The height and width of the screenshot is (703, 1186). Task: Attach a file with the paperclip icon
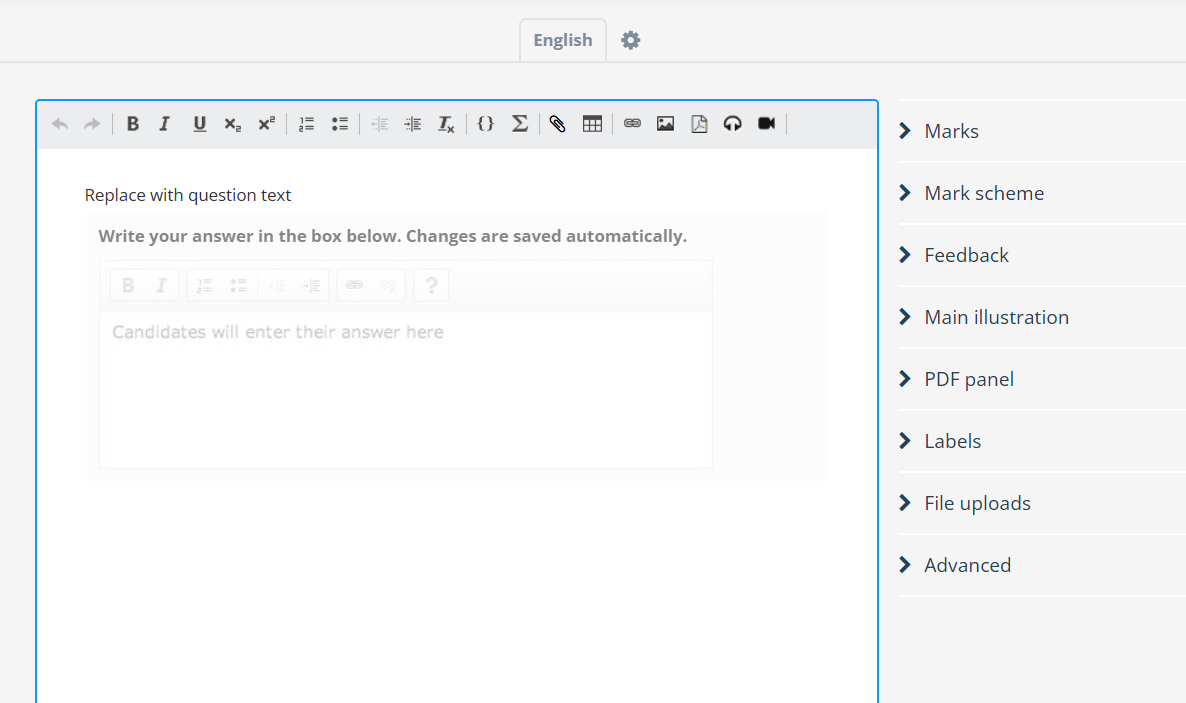[x=557, y=124]
